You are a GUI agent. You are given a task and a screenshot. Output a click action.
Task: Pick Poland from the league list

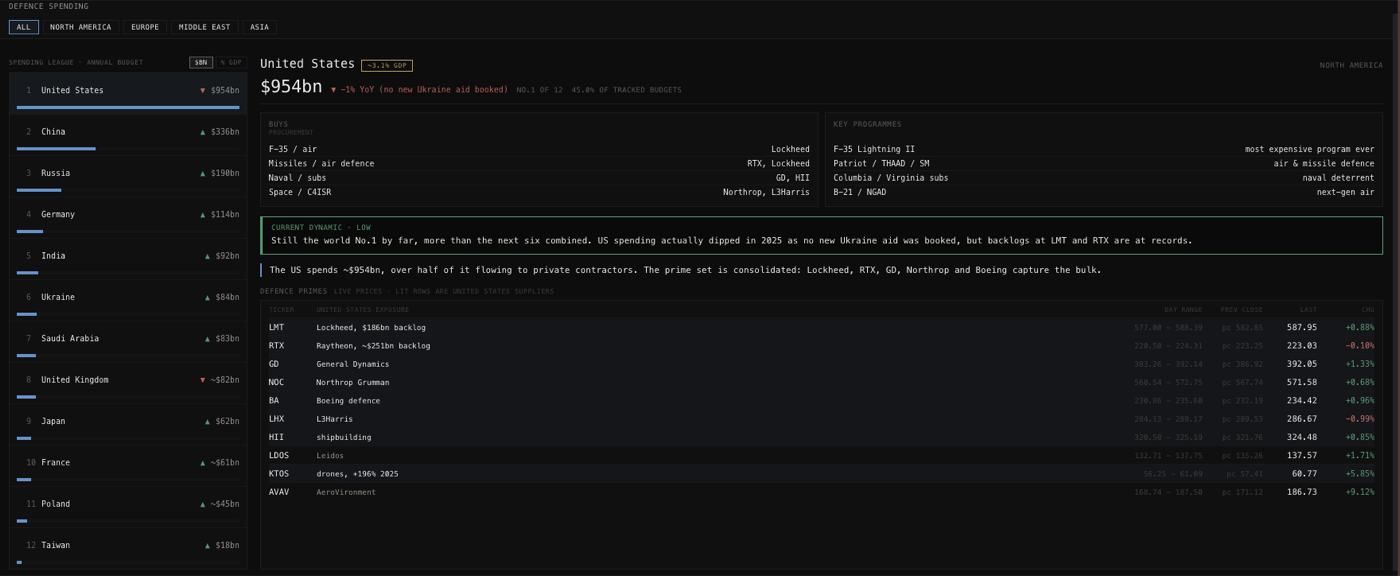pyautogui.click(x=128, y=506)
